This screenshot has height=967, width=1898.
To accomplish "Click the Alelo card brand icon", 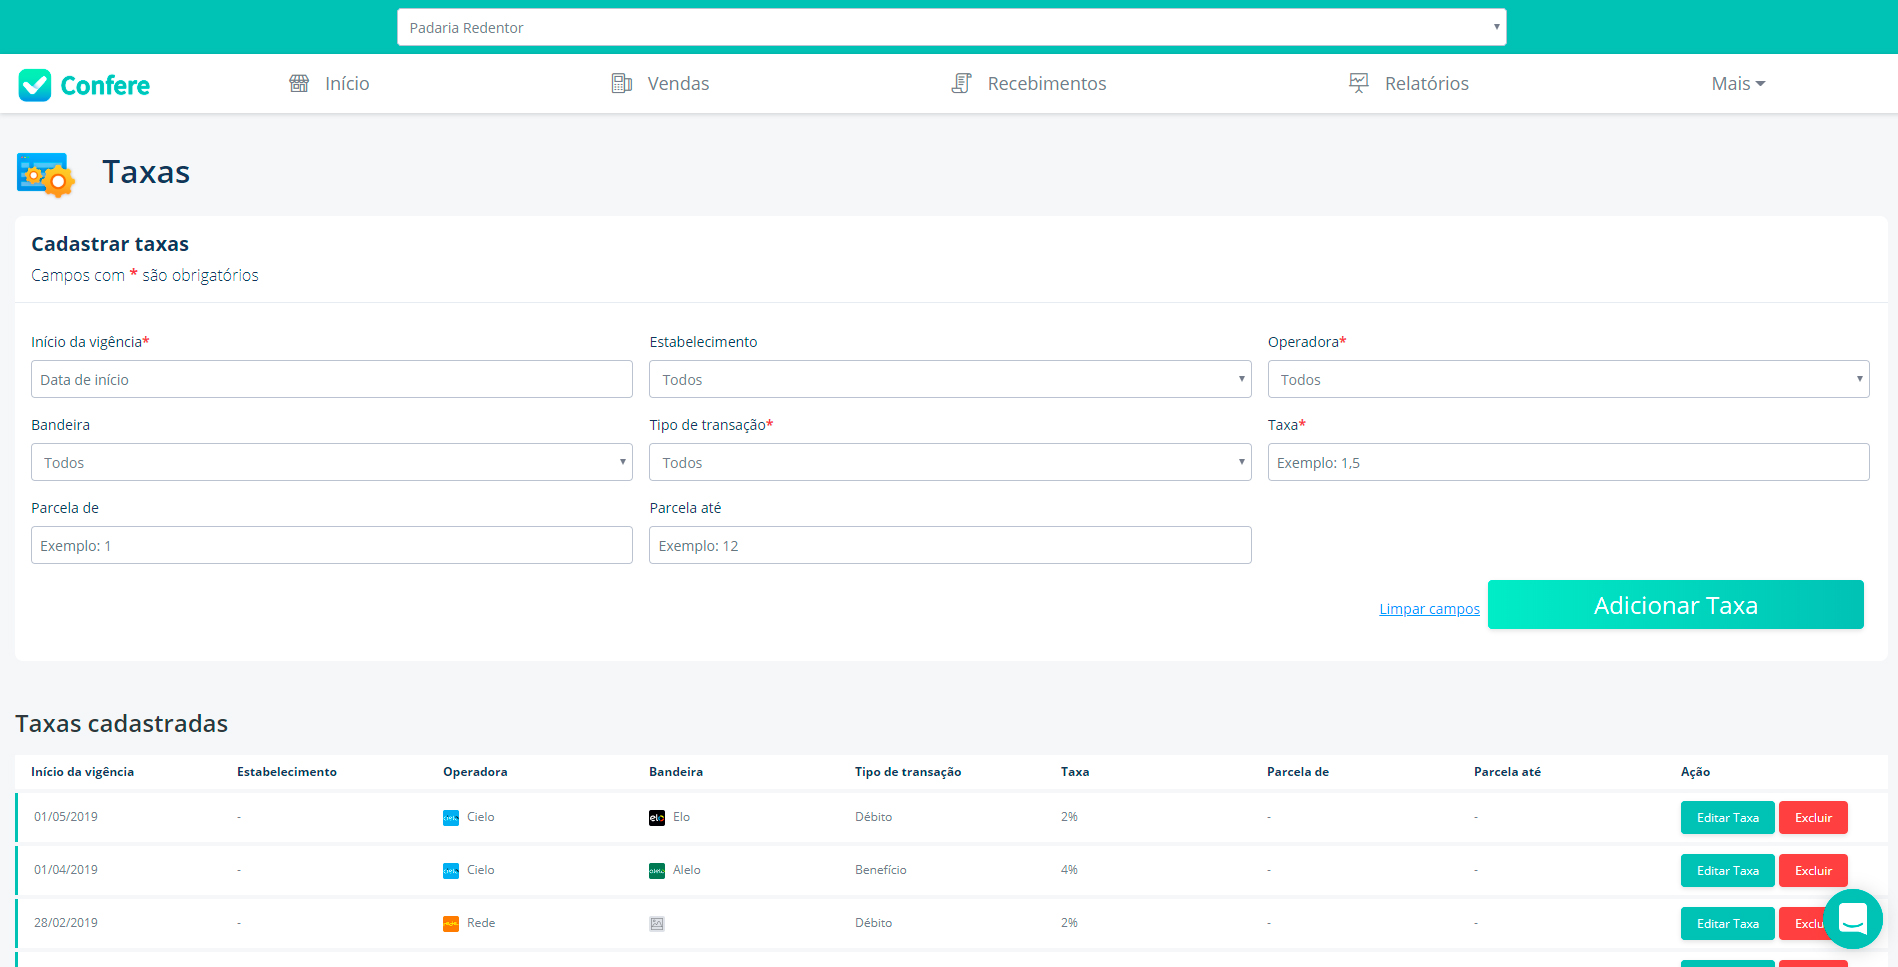I will point(657,871).
